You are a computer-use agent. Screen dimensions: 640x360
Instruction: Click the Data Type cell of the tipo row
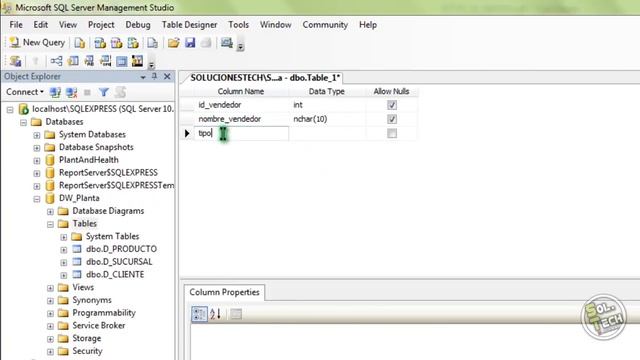(327, 133)
